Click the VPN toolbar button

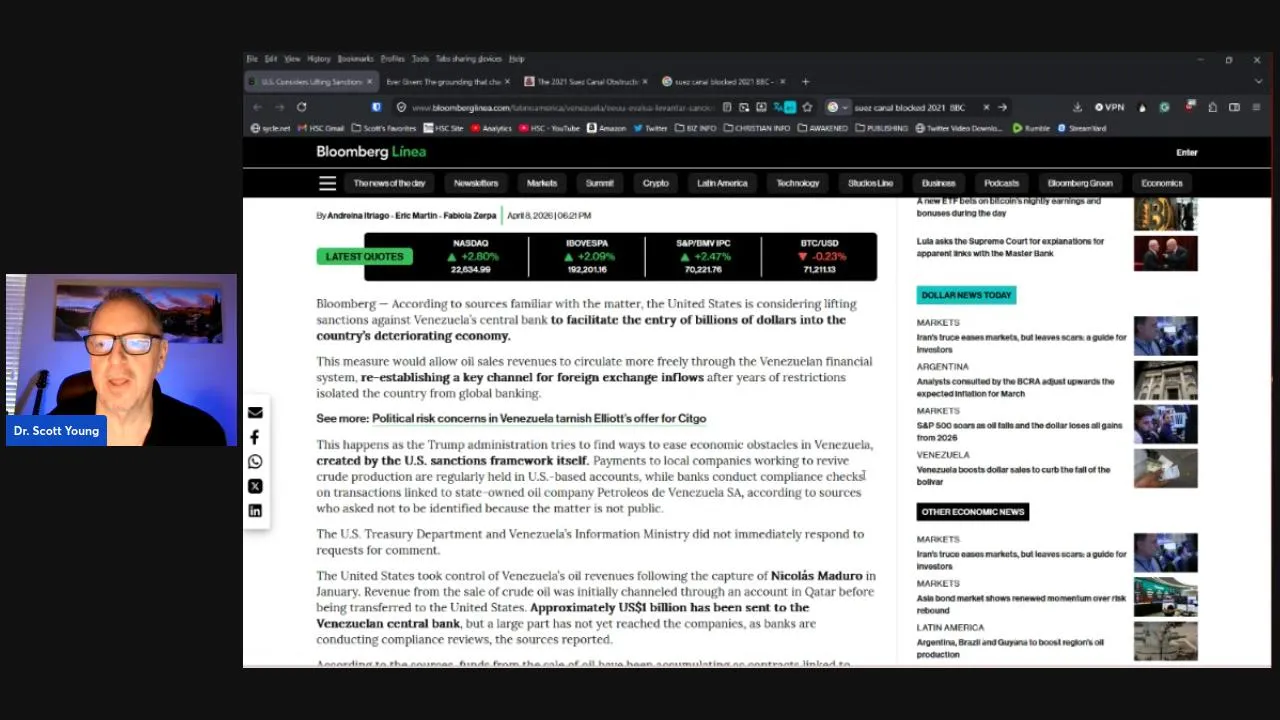tap(1109, 107)
